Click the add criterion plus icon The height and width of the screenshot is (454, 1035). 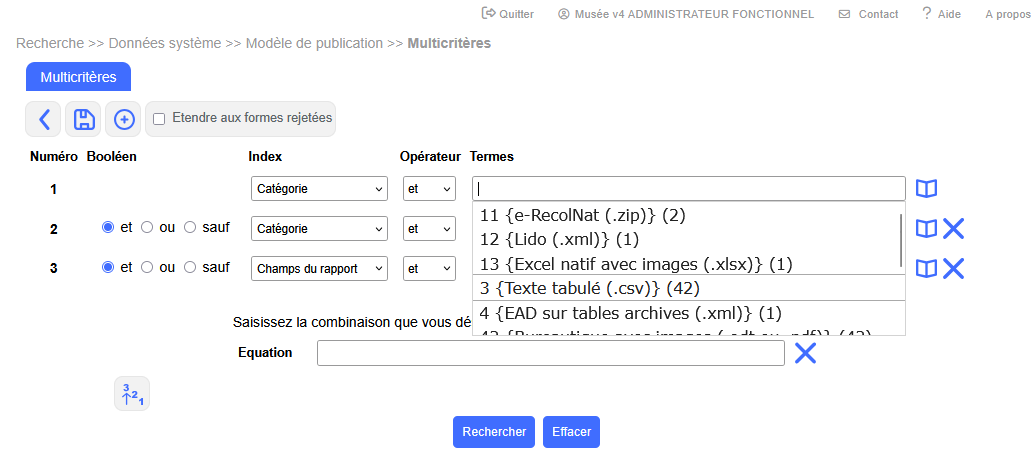coord(124,120)
